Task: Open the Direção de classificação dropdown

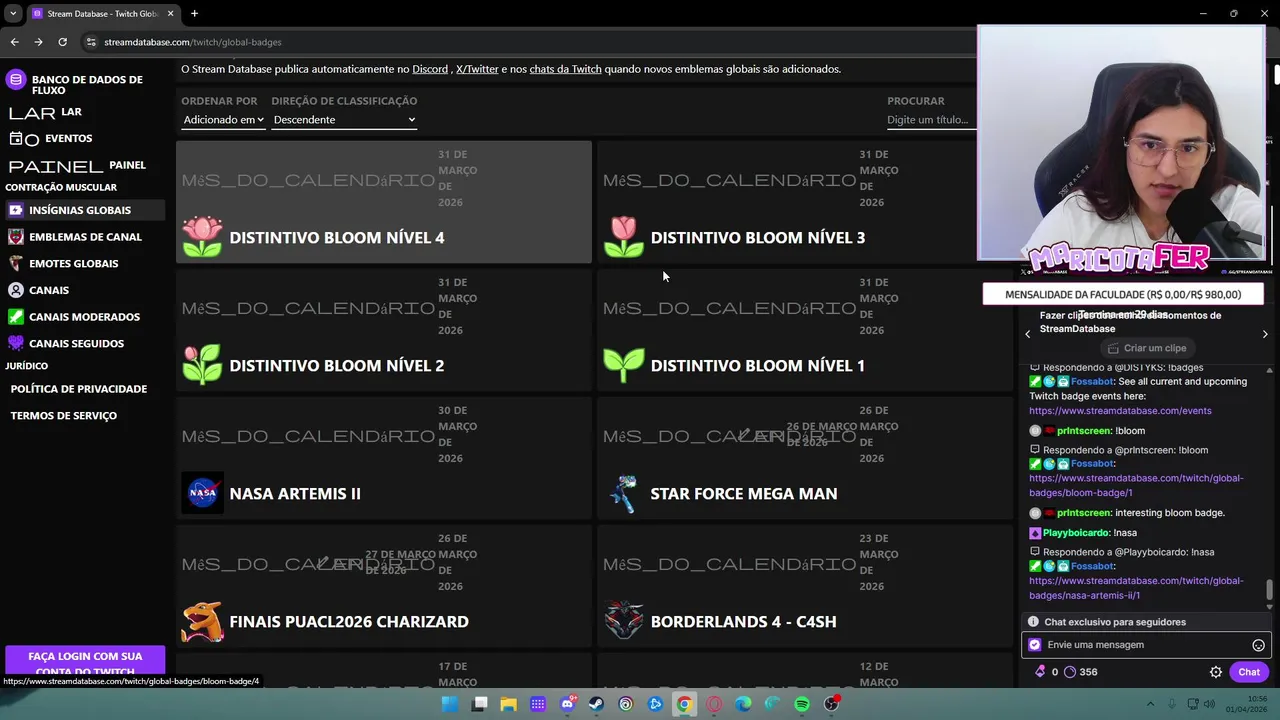Action: click(343, 119)
